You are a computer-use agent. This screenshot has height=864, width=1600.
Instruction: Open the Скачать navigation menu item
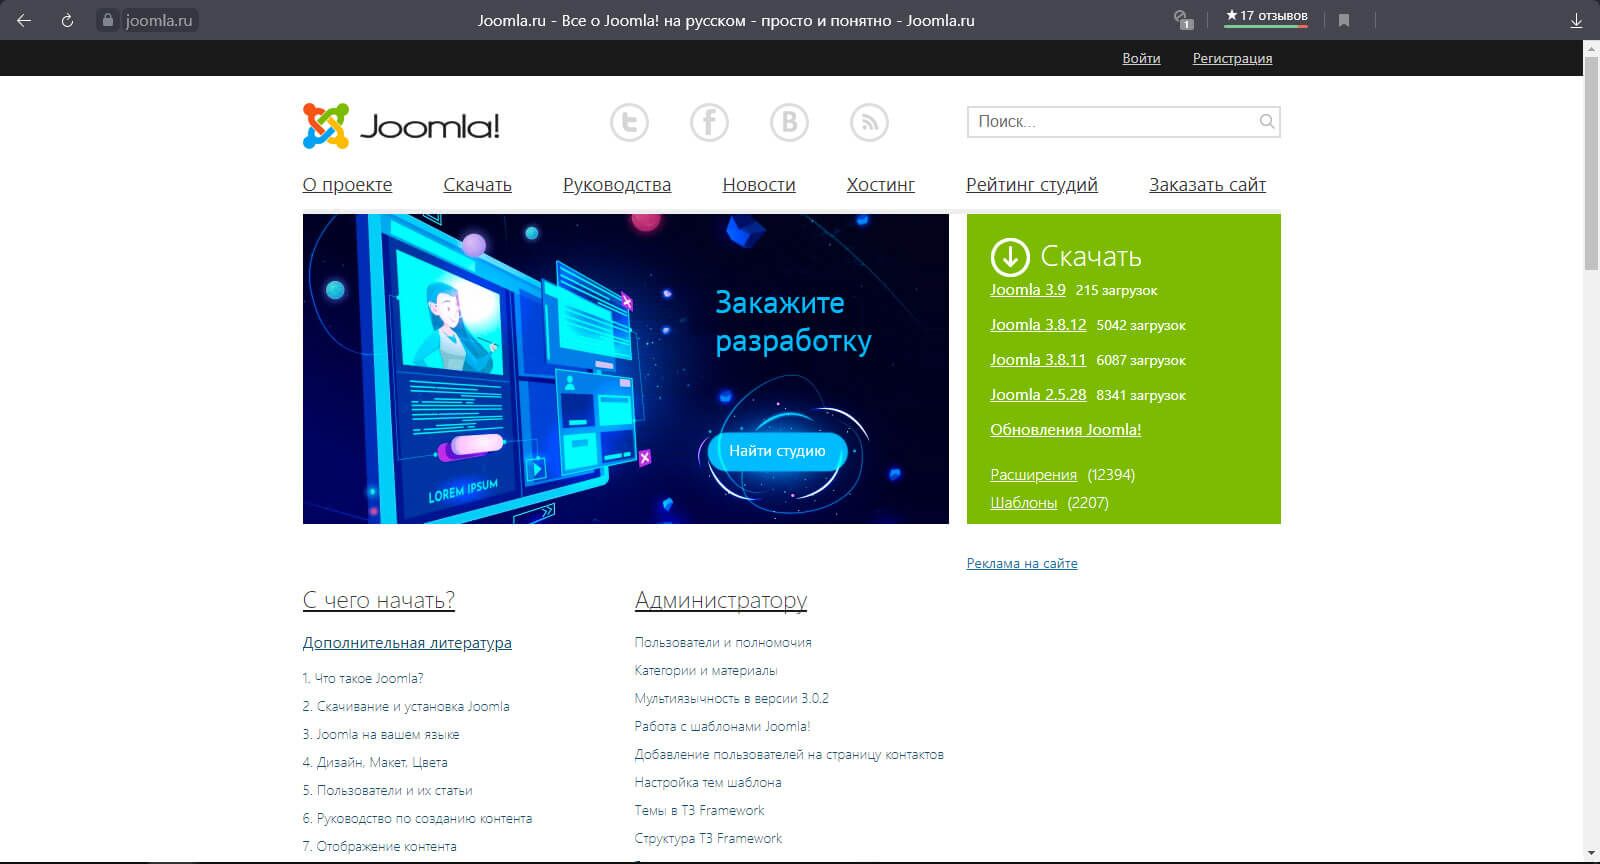coord(477,185)
